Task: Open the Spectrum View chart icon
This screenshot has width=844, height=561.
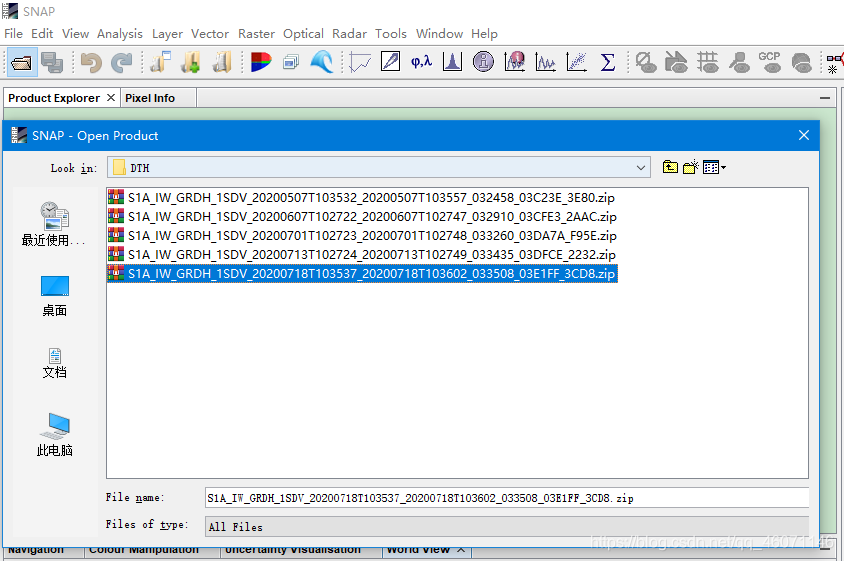Action: click(x=545, y=62)
